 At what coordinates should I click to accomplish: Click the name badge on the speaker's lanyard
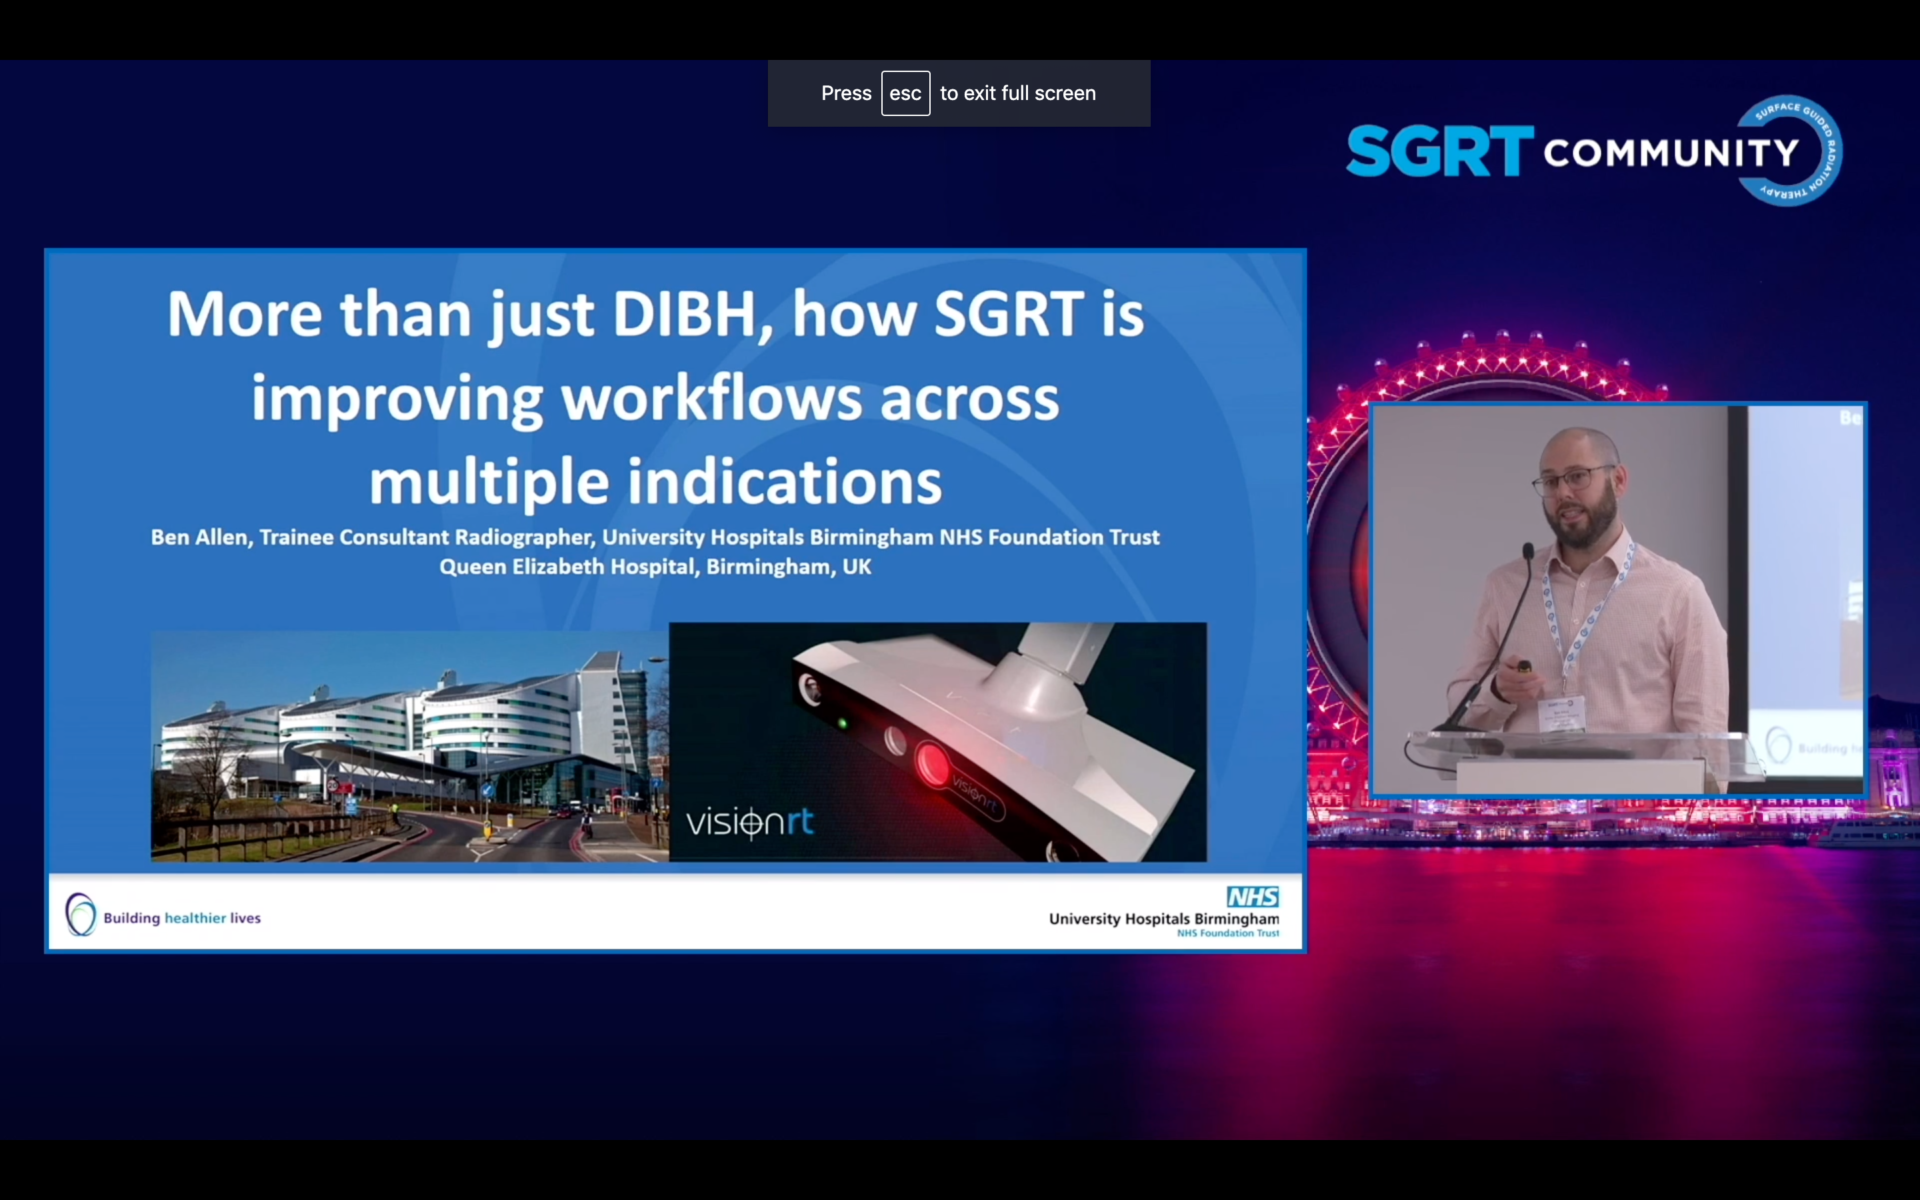point(1561,716)
